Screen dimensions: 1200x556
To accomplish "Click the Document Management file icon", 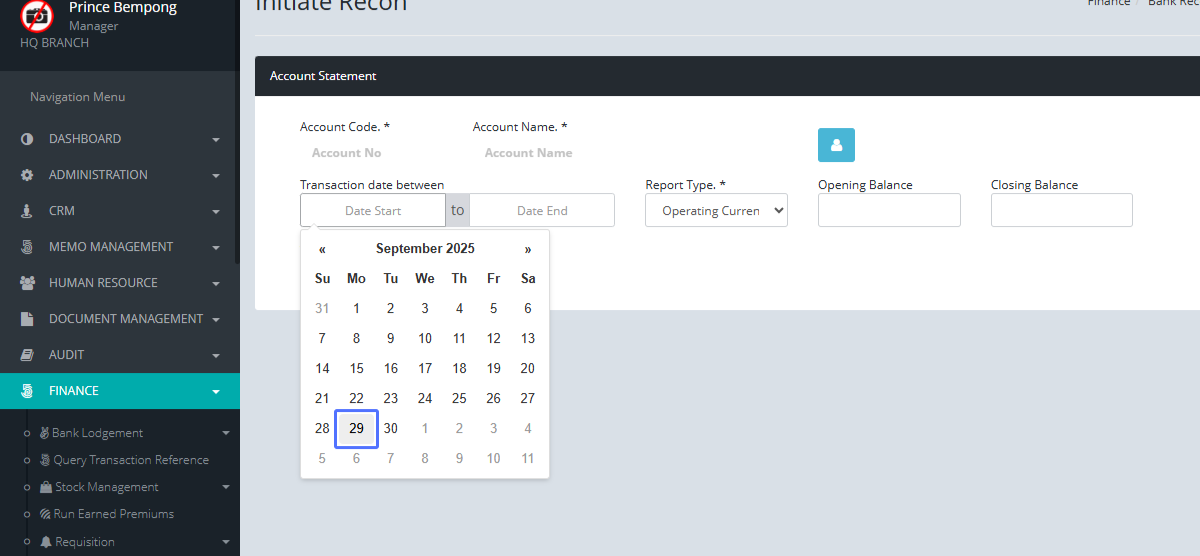I will tap(27, 319).
